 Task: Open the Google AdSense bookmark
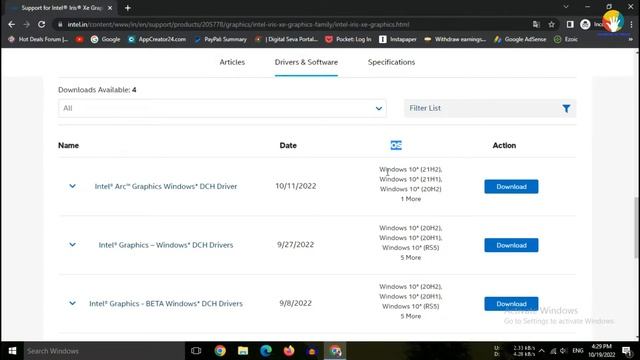tap(520, 39)
